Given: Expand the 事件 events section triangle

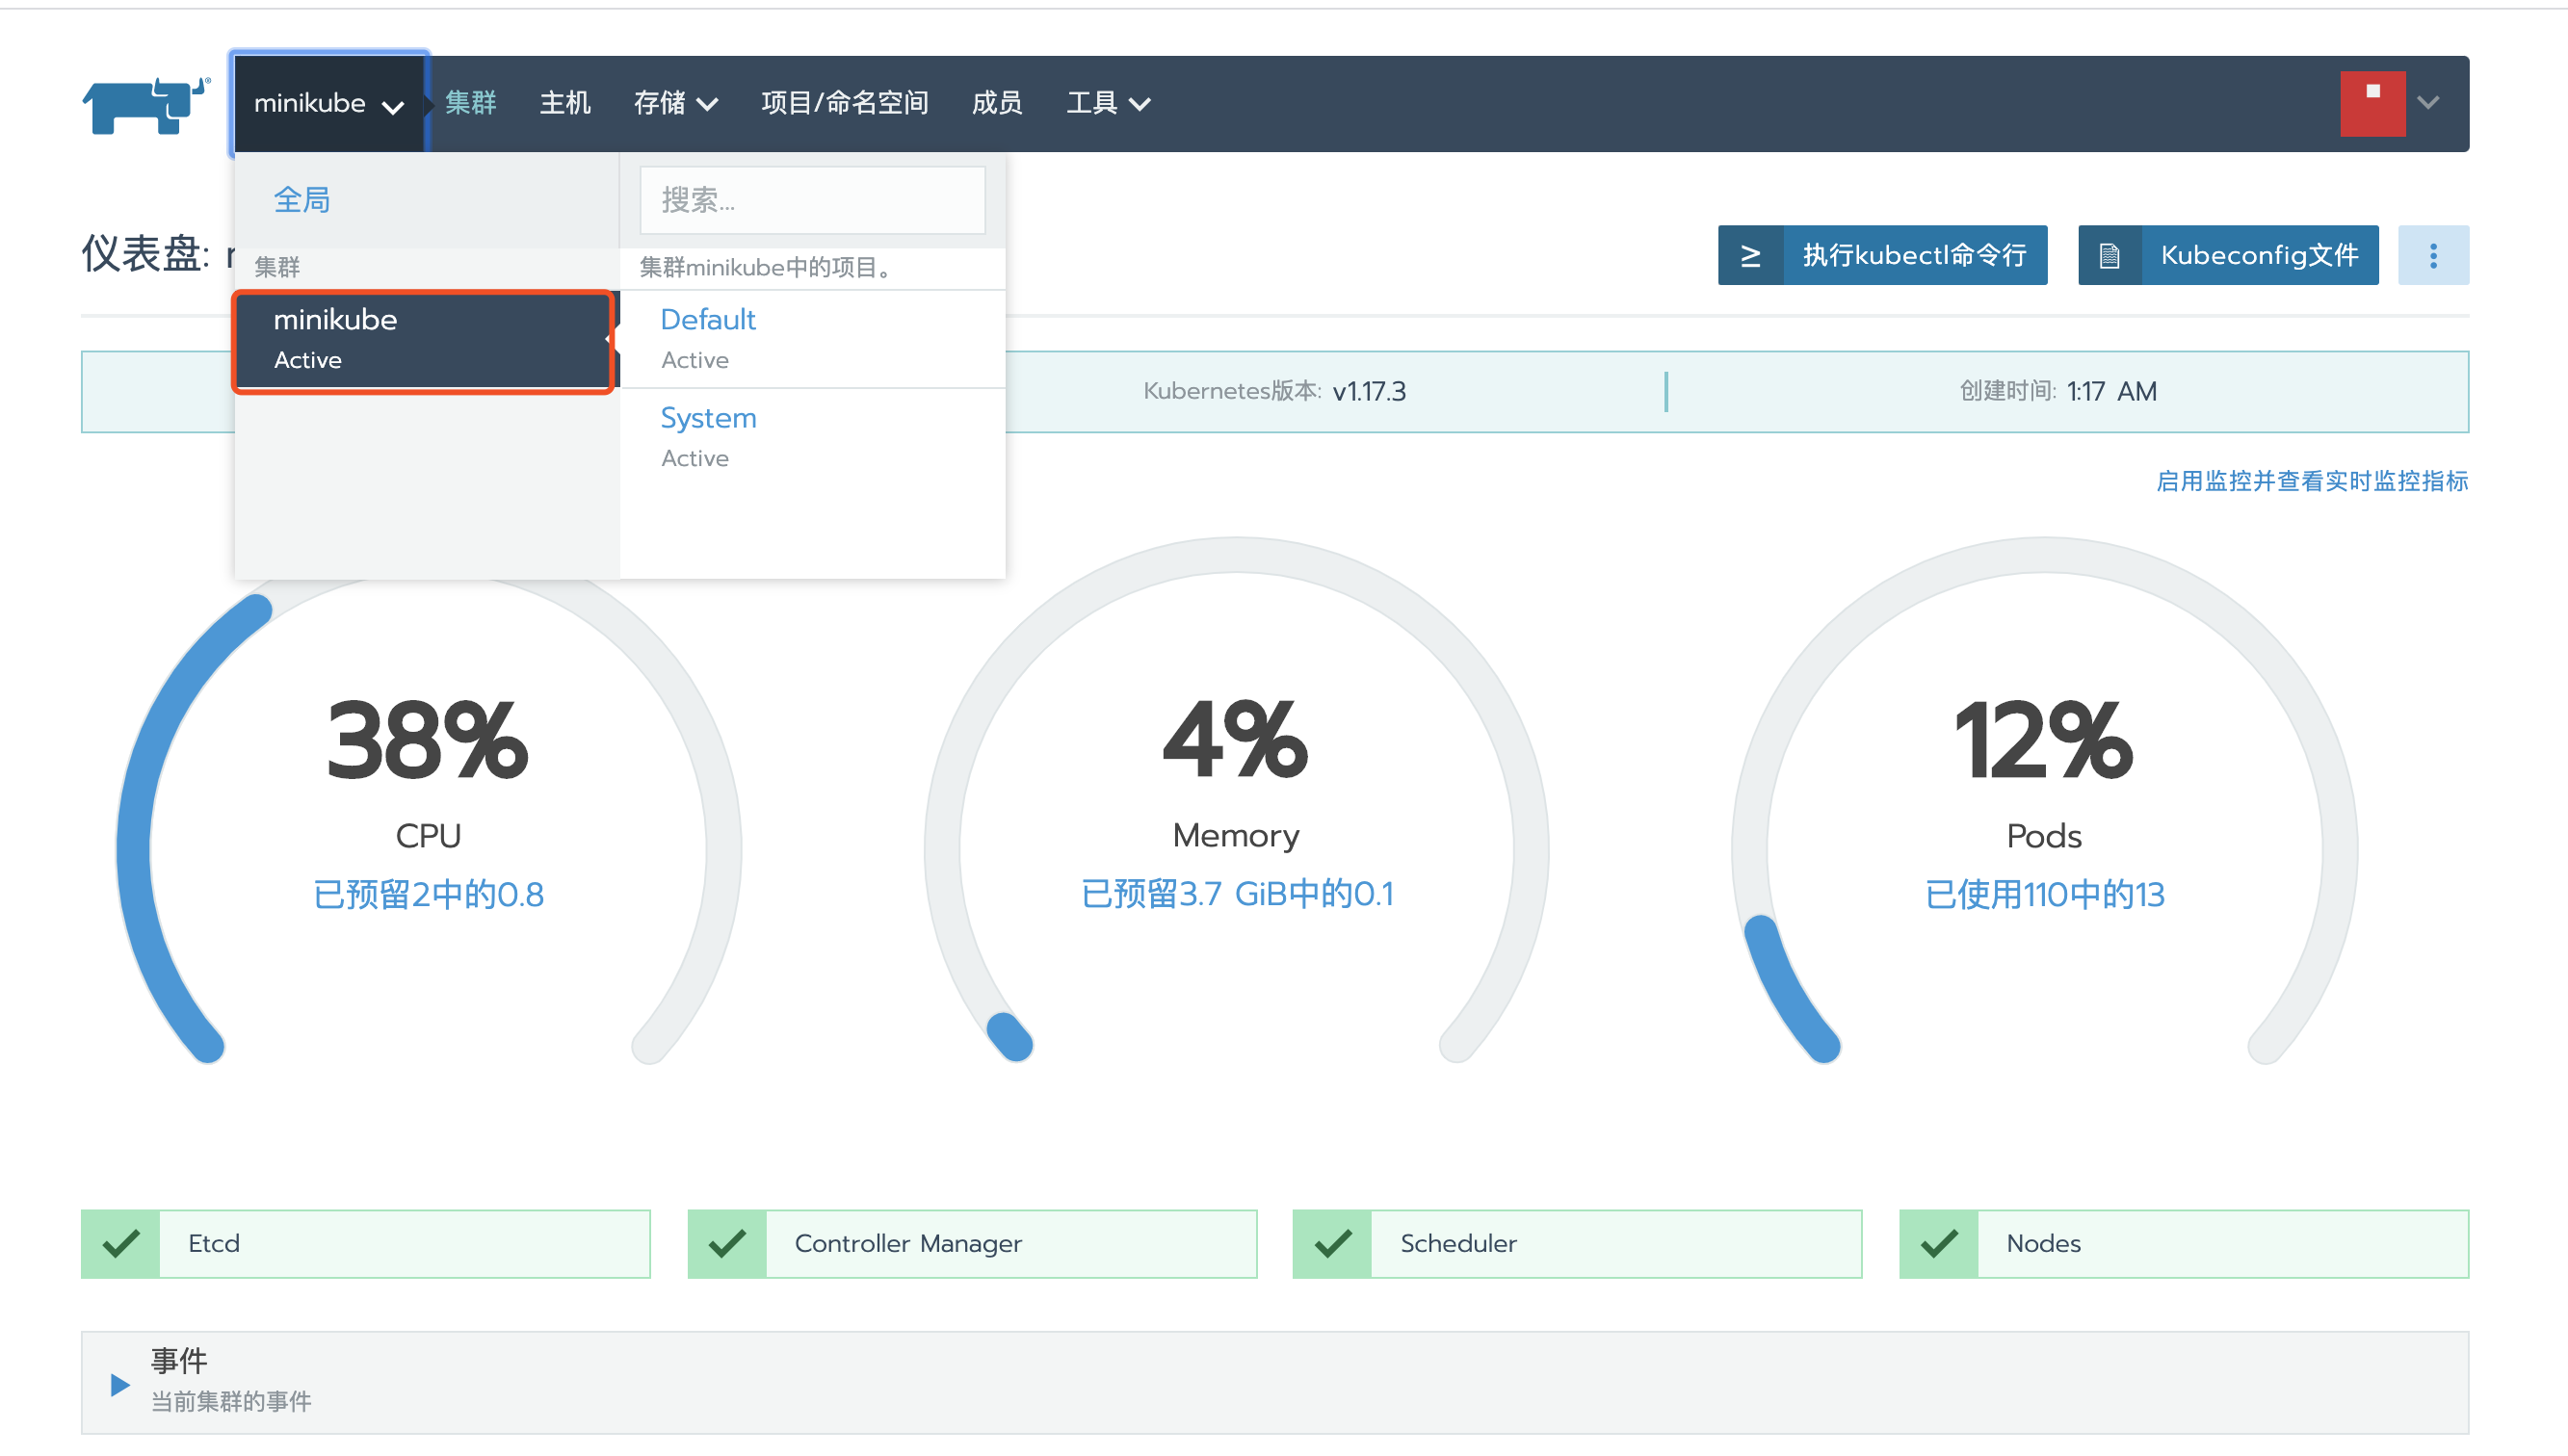Looking at the screenshot, I should click(x=120, y=1384).
